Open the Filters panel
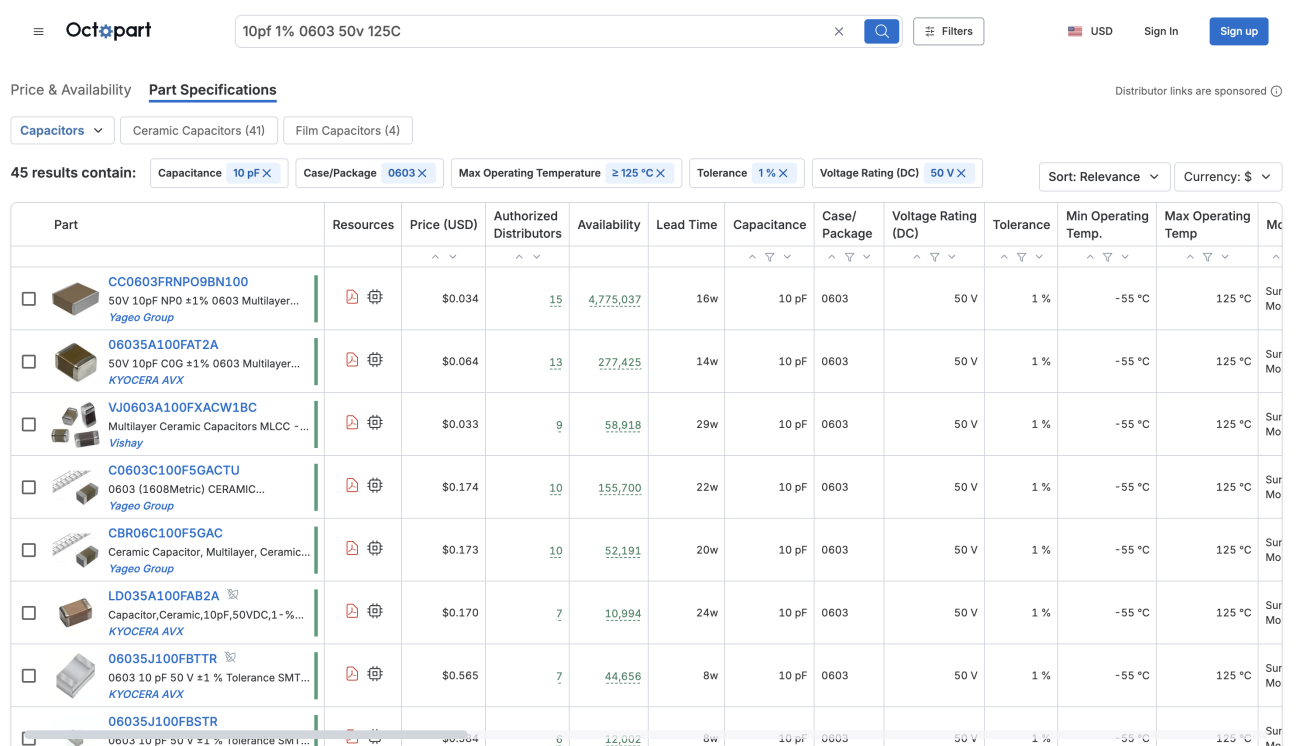The image size is (1300, 746). click(948, 31)
